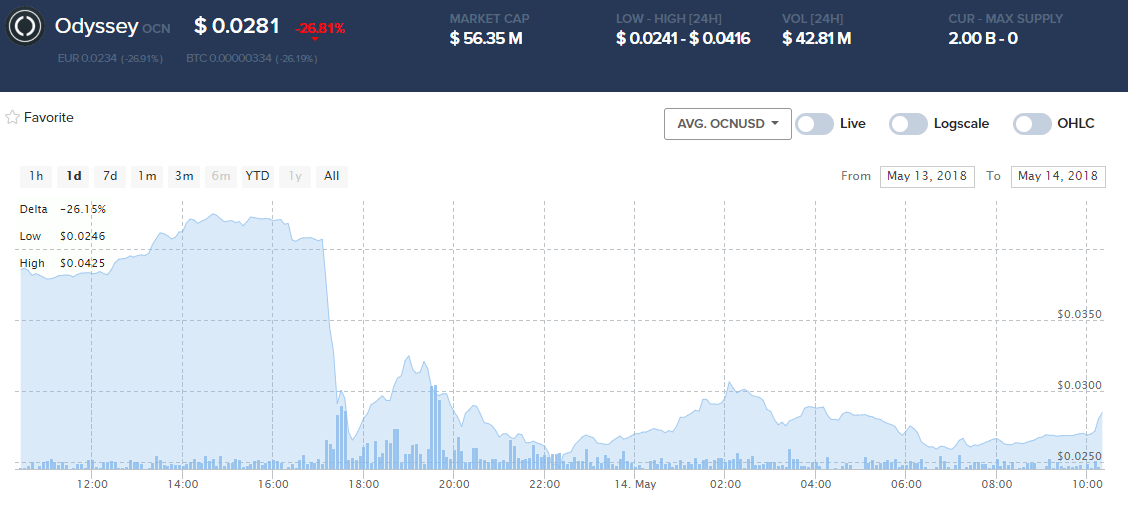Click the market cap value $ 56.35 M
1128x512 pixels.
(x=486, y=38)
